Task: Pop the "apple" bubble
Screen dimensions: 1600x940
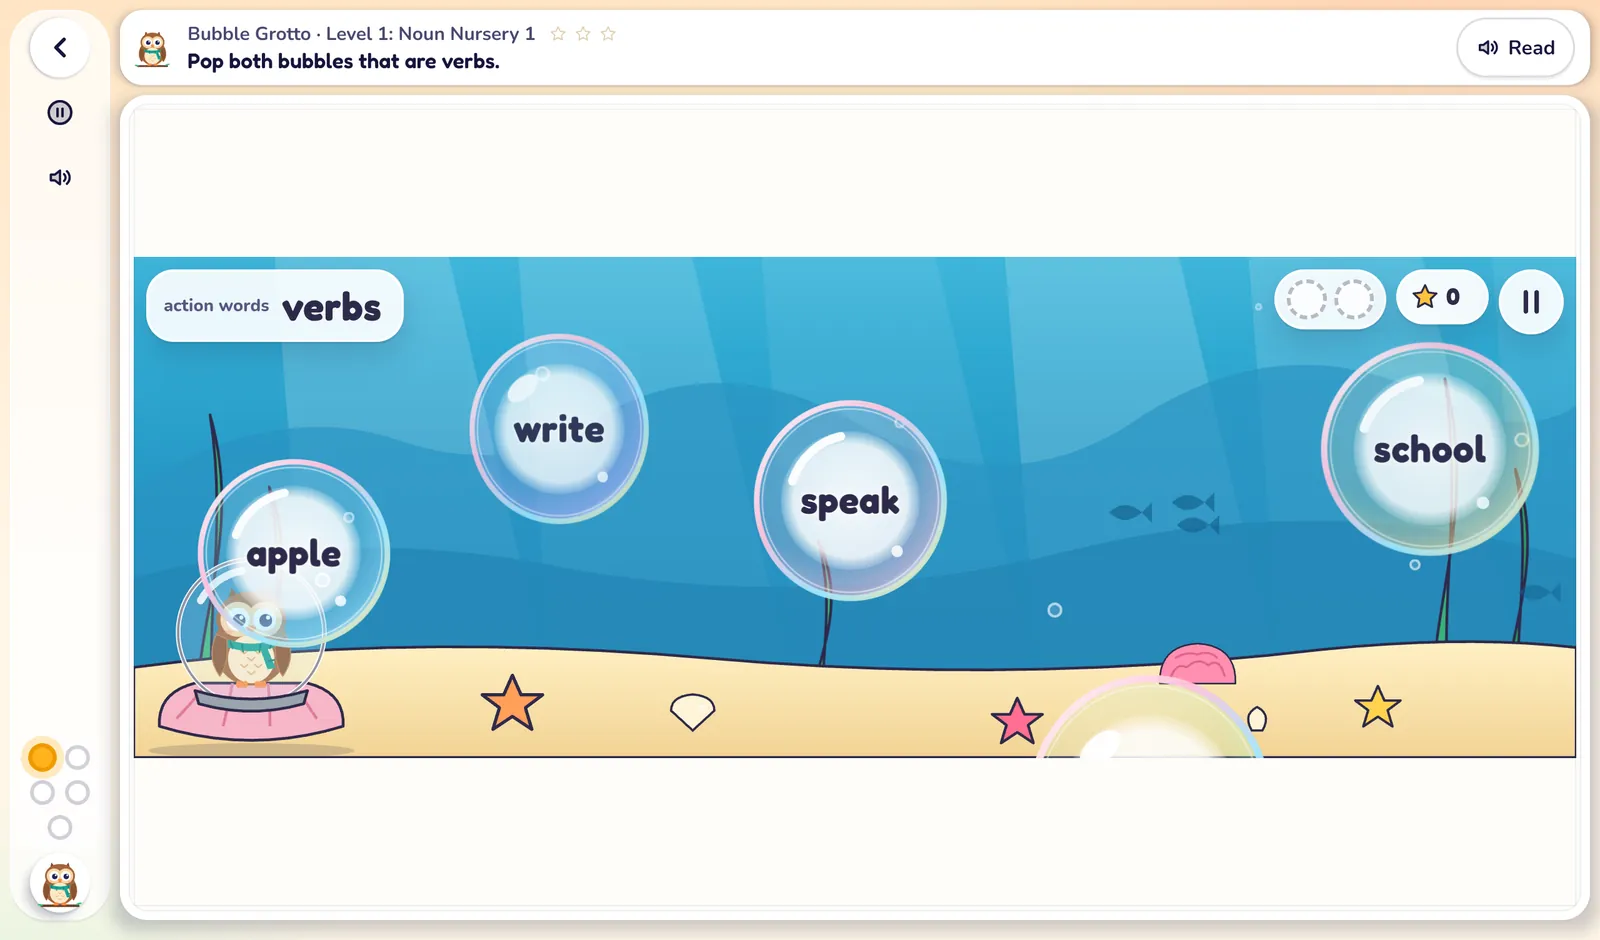Action: [294, 553]
